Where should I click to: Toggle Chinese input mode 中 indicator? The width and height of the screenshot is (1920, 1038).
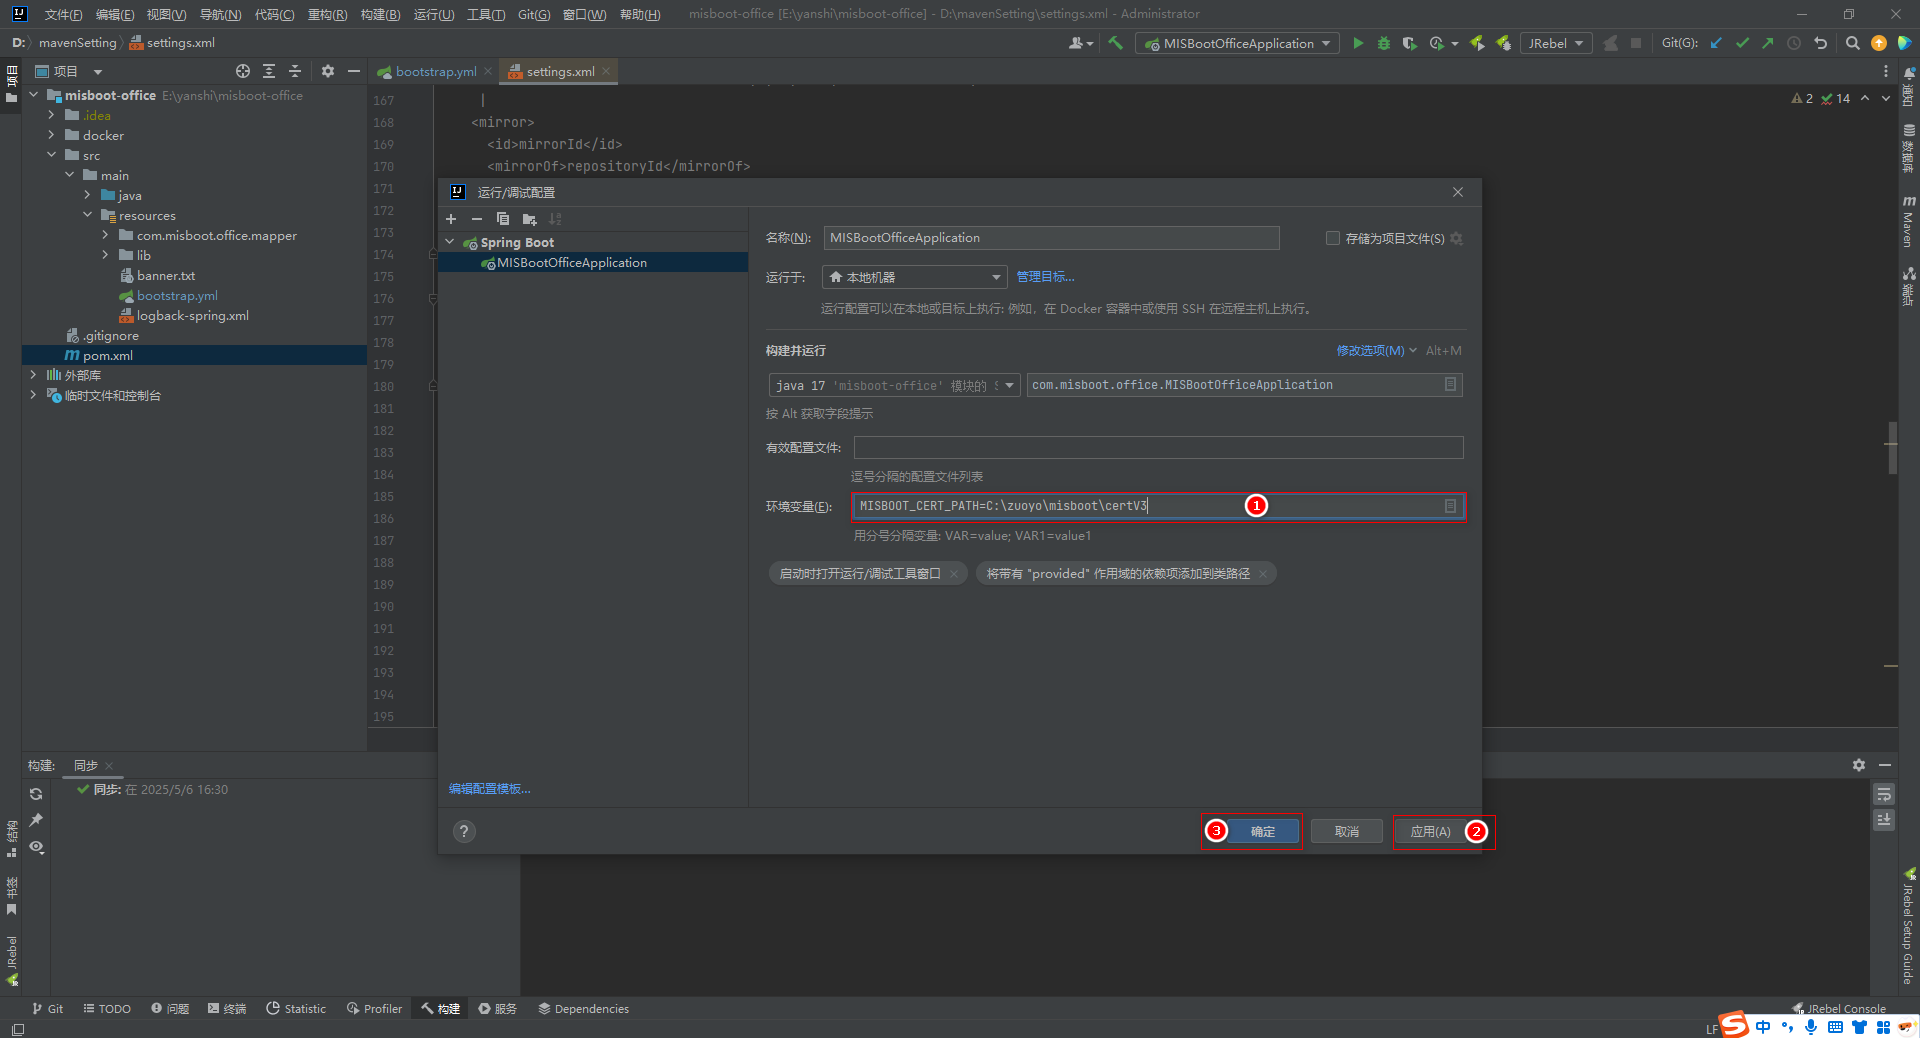click(x=1762, y=1027)
